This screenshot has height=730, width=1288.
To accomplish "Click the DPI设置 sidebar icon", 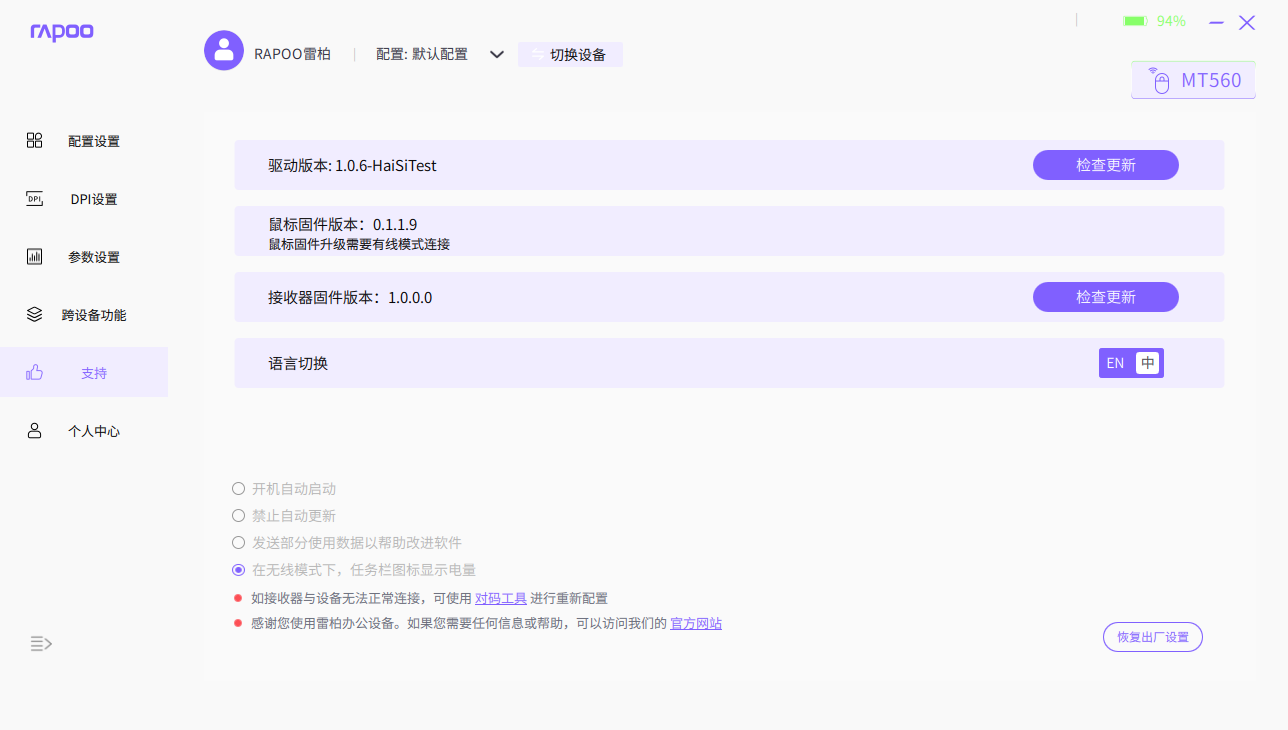I will click(x=34, y=199).
